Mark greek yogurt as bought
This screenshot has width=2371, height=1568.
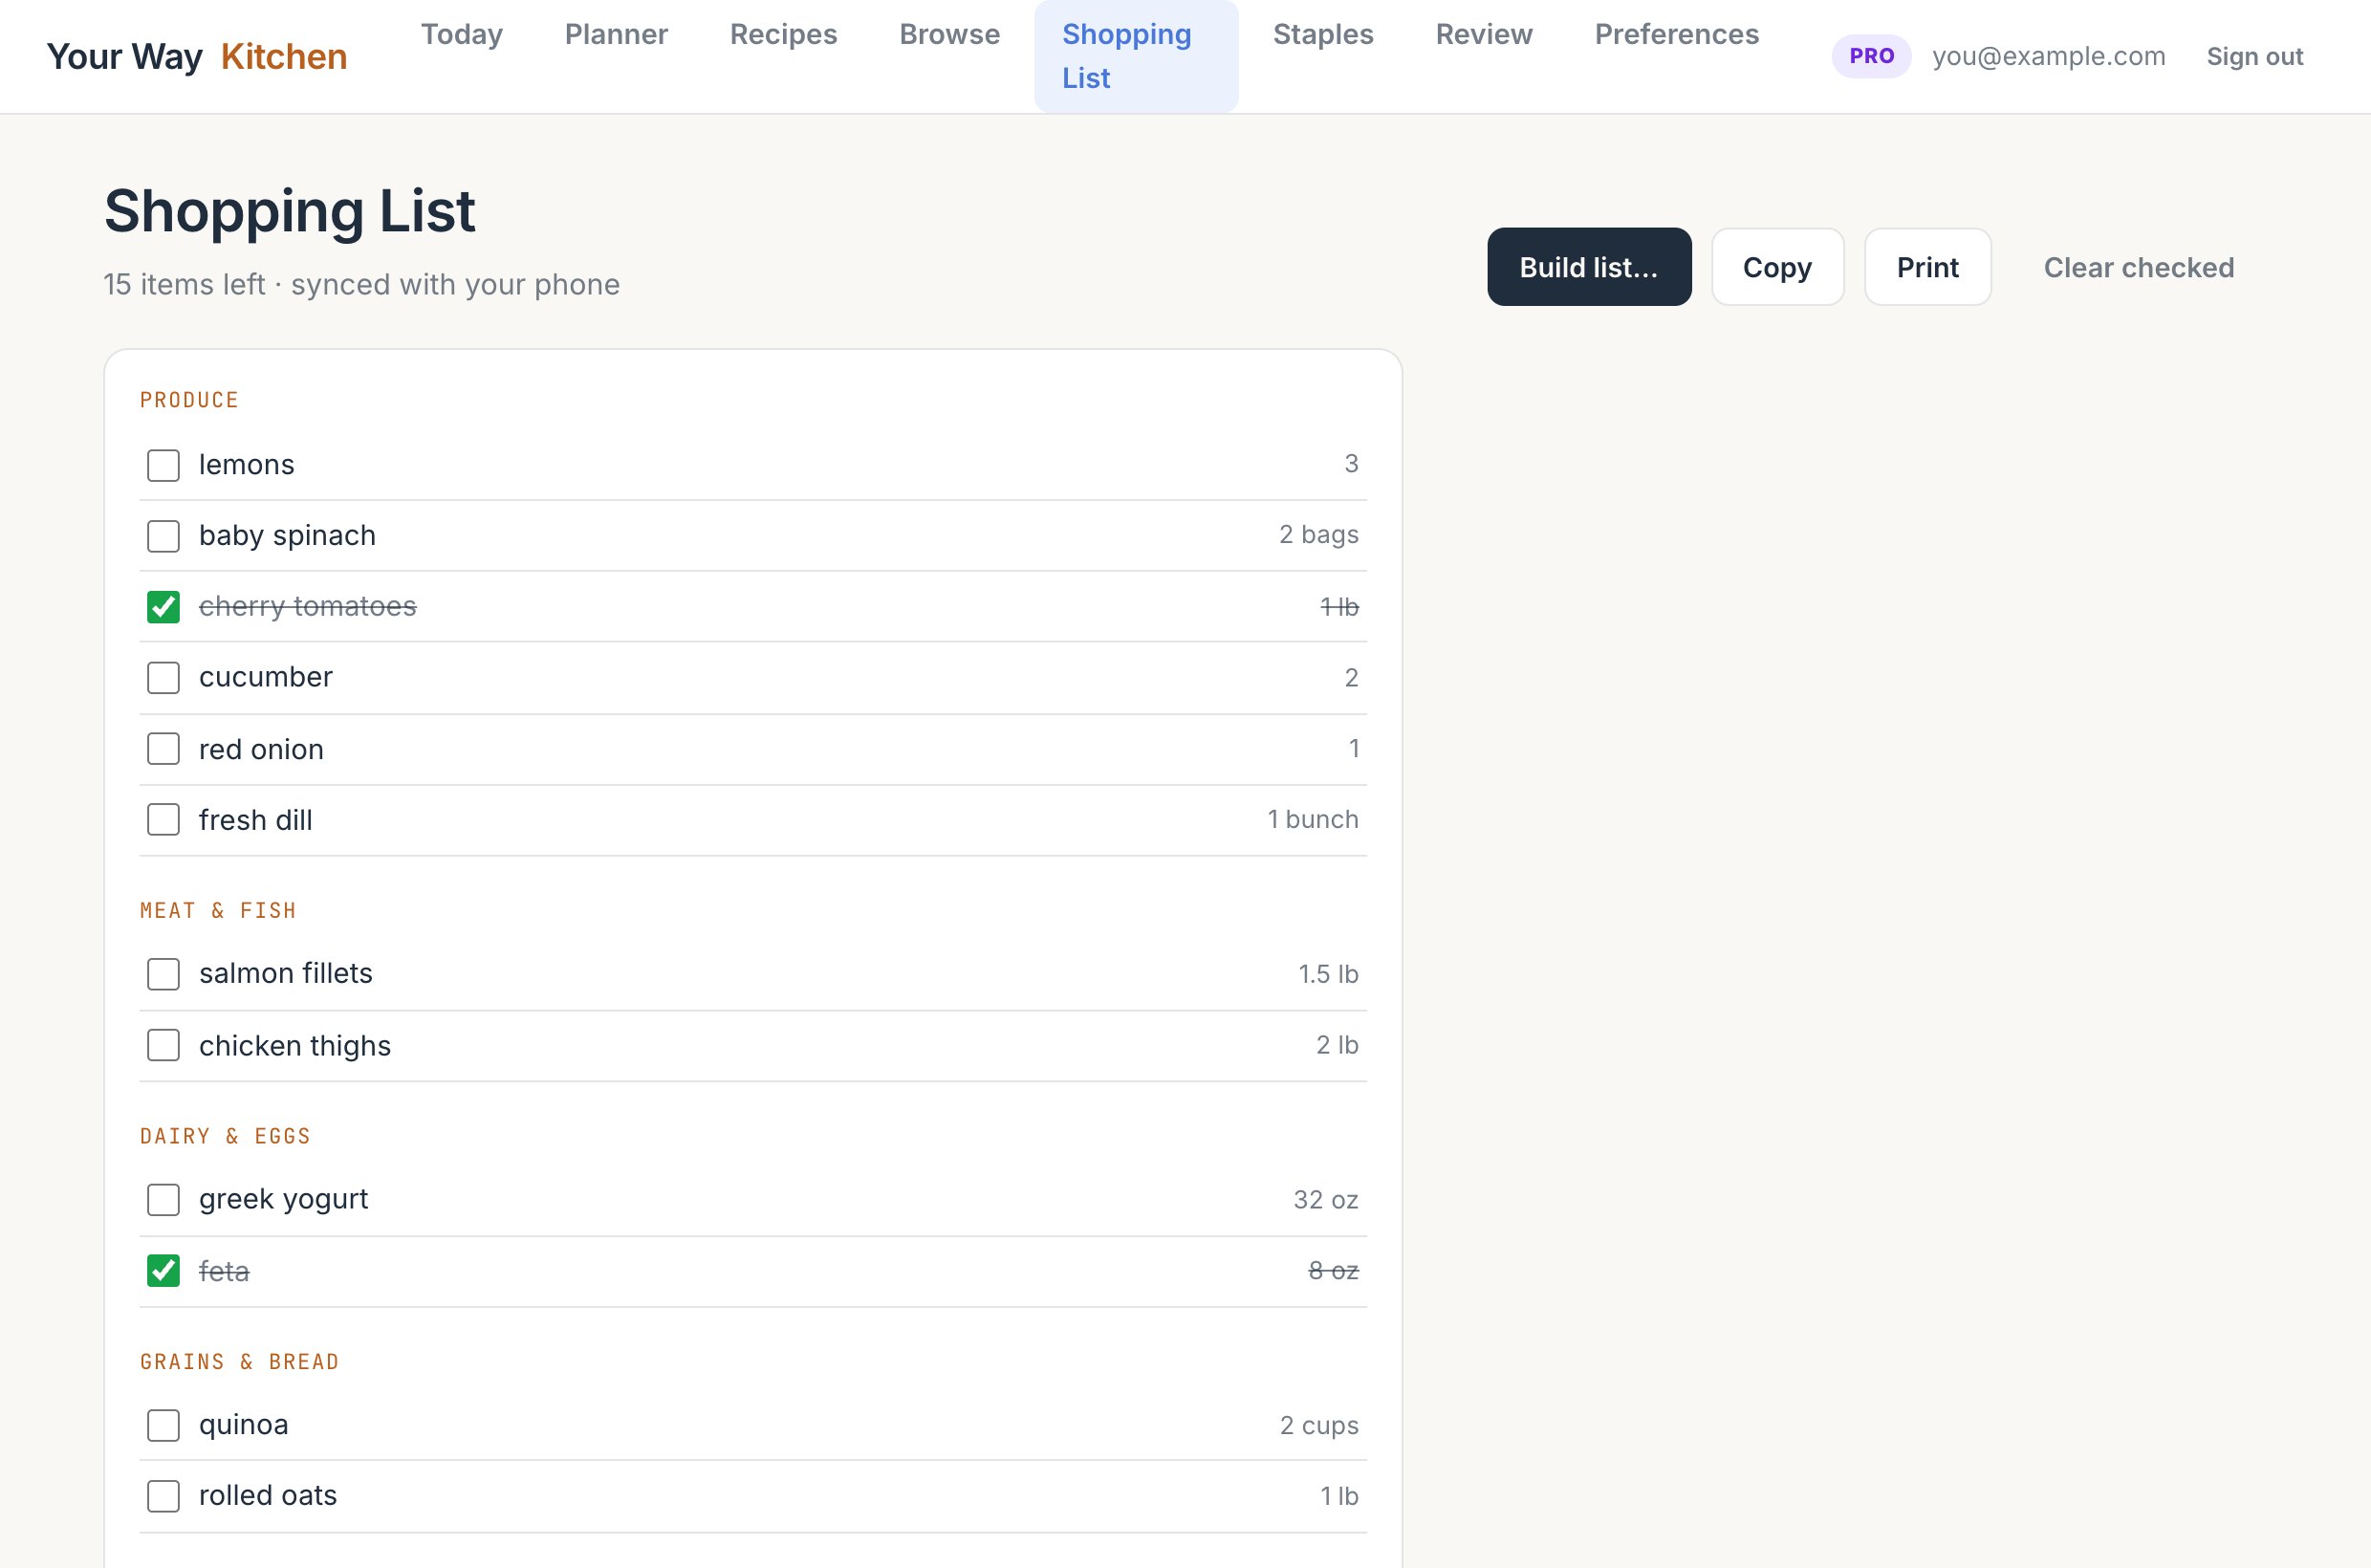(x=163, y=1200)
